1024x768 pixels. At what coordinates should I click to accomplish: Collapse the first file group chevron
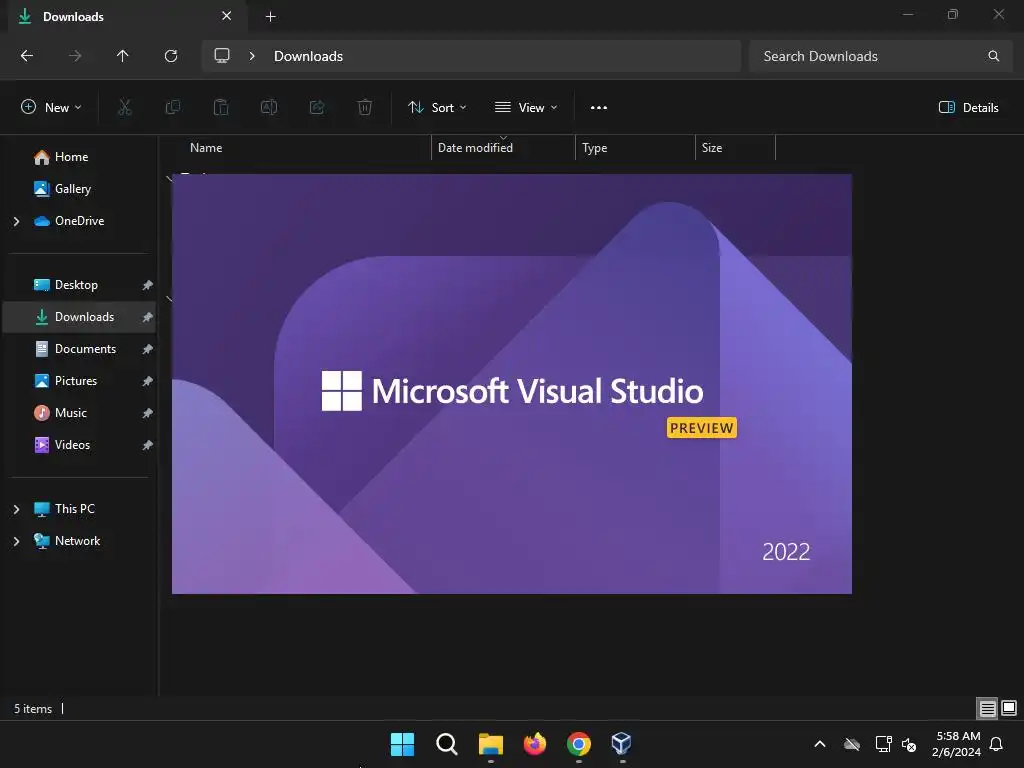(x=169, y=178)
